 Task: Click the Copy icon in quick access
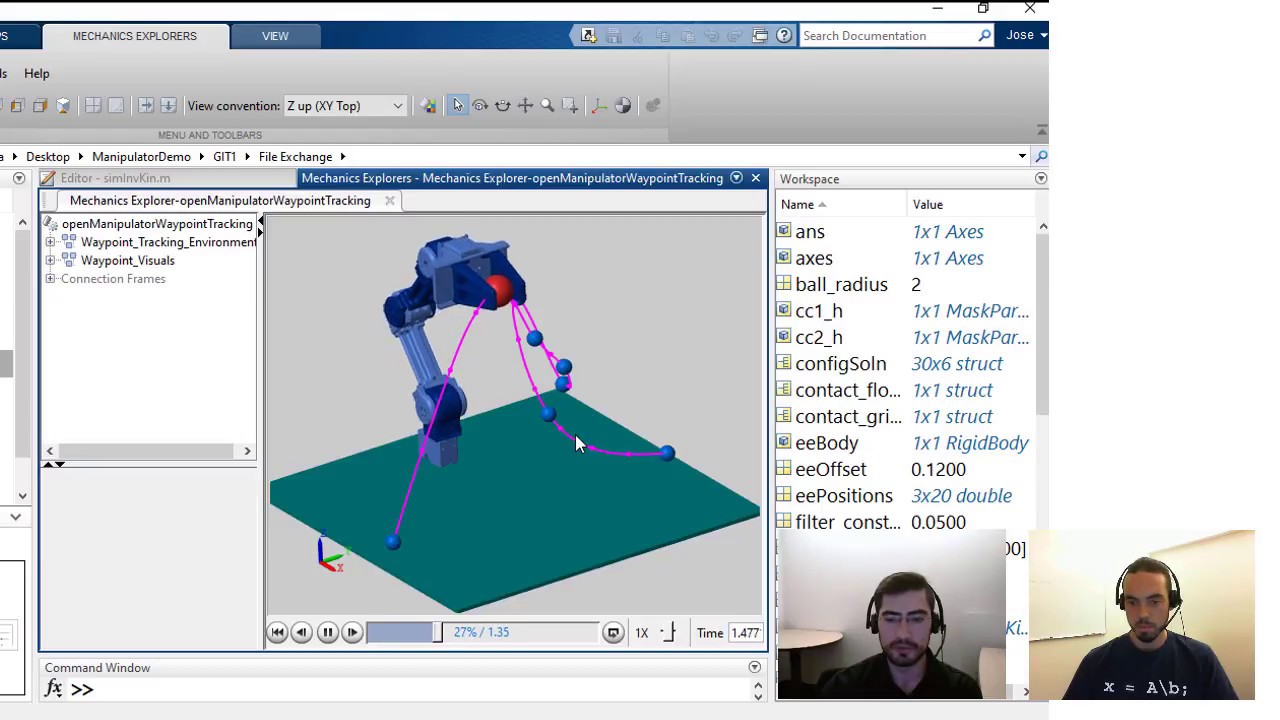click(662, 35)
